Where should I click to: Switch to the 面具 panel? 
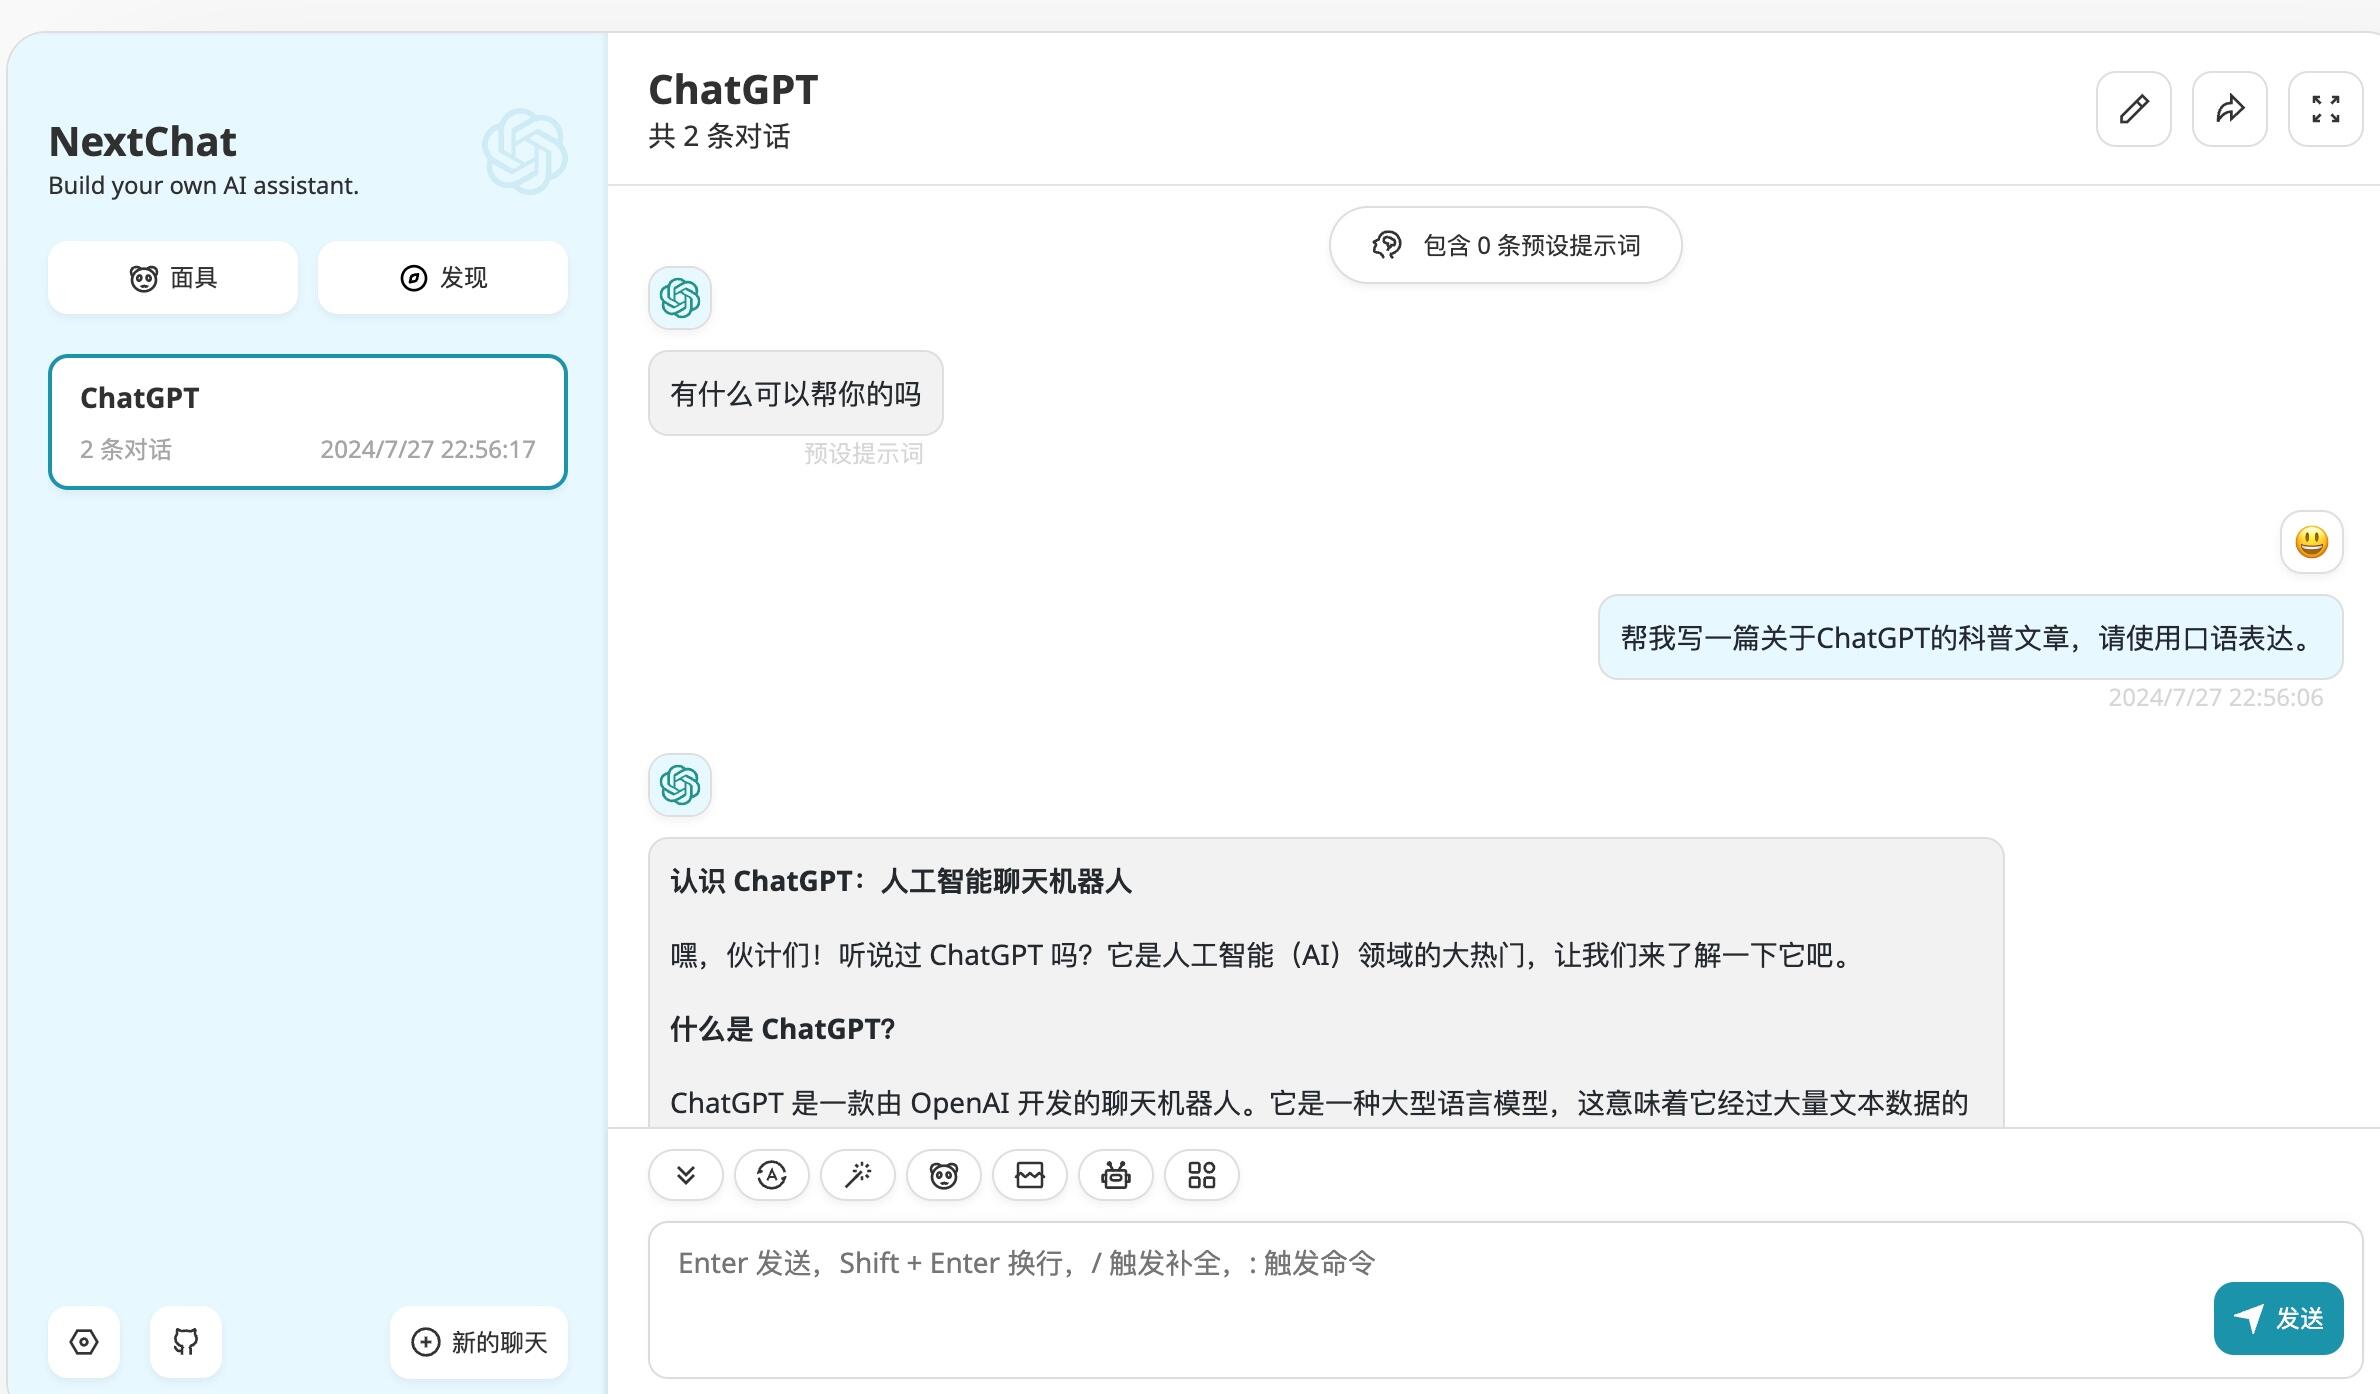tap(172, 277)
